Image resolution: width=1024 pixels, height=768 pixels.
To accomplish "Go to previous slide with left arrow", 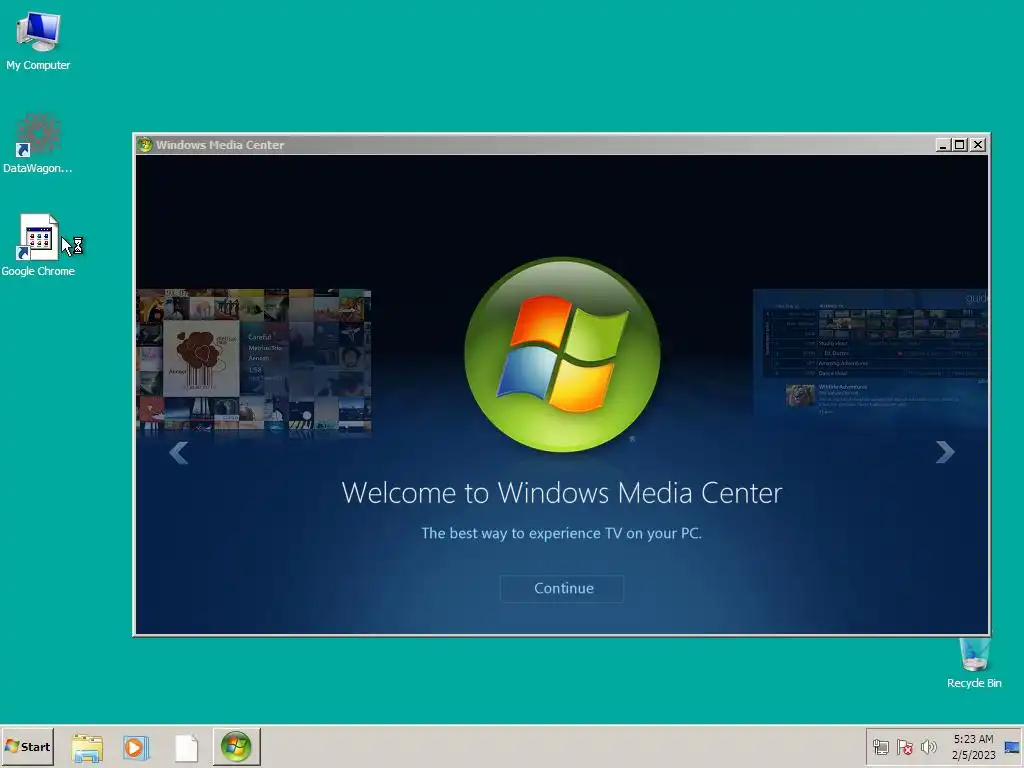I will (178, 453).
